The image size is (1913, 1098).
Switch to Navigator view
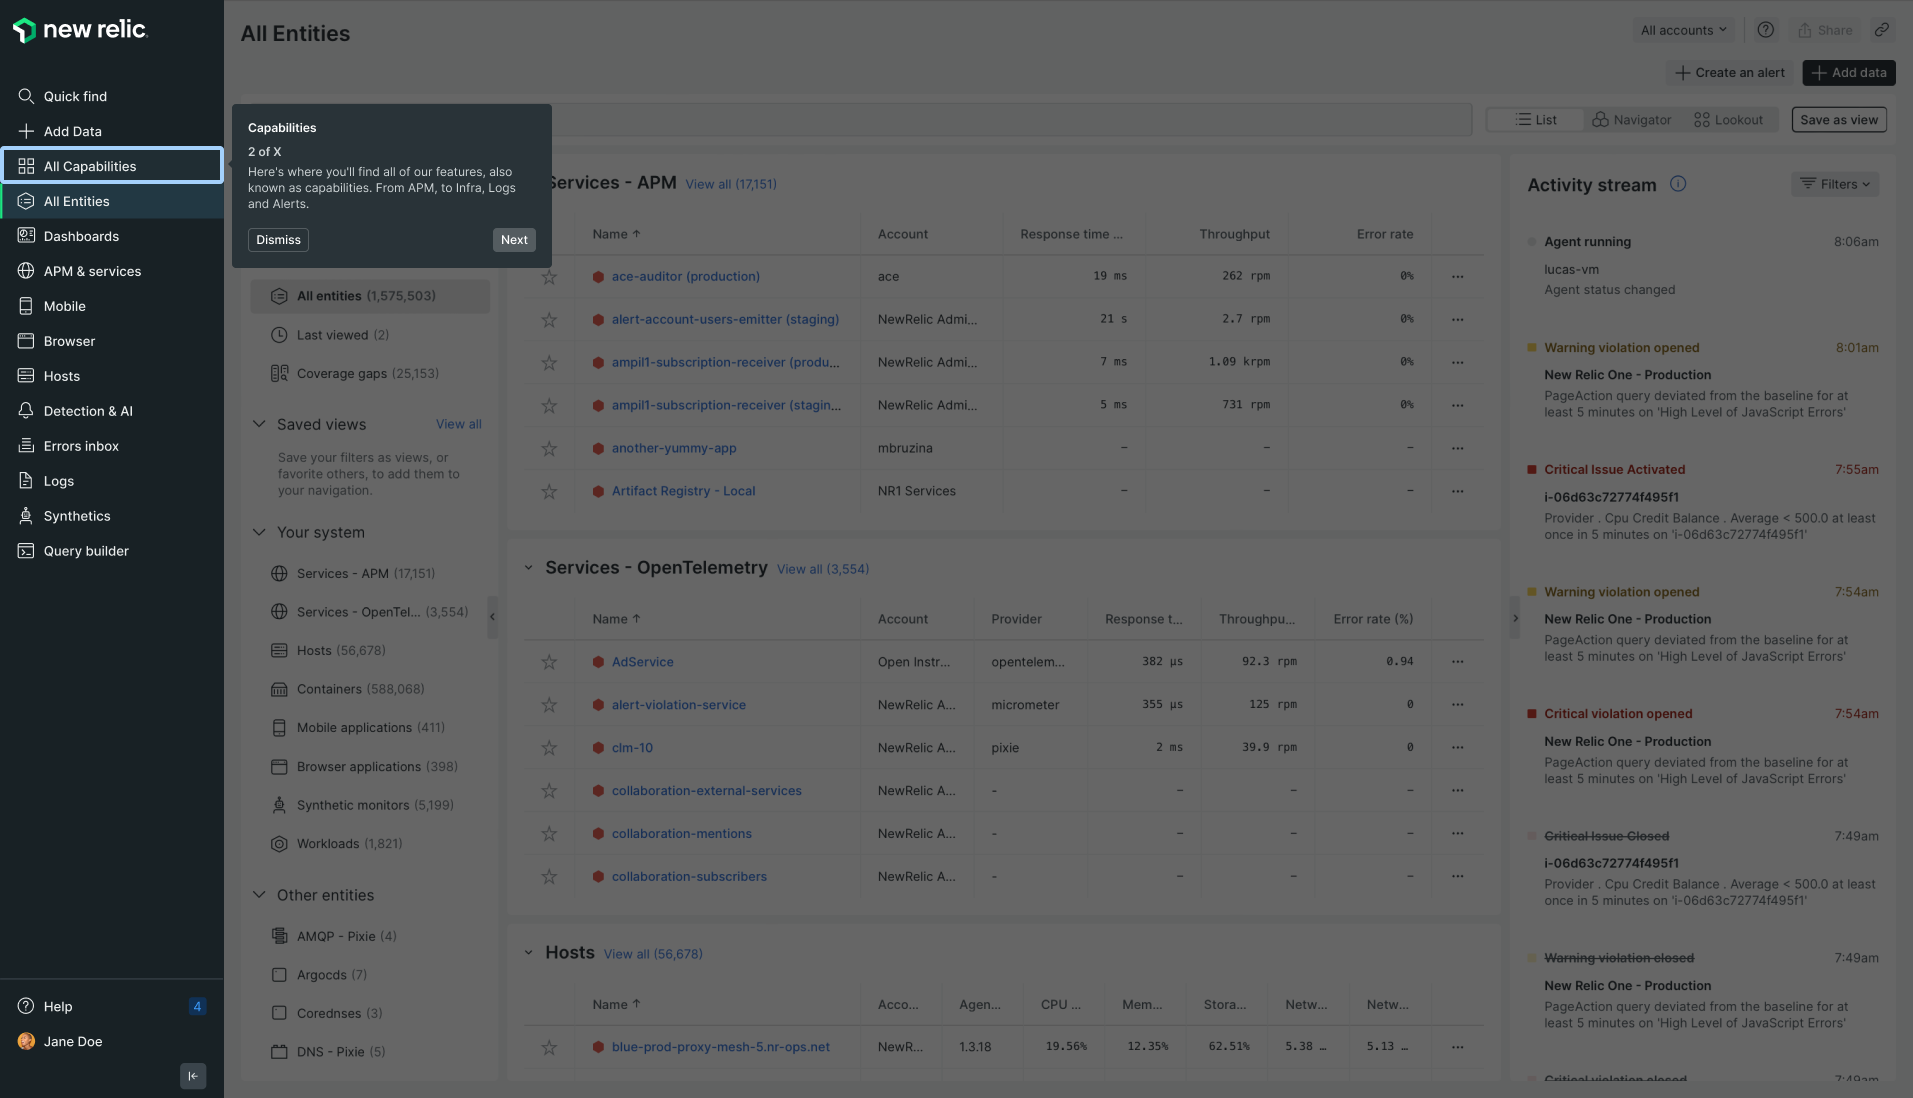click(x=1631, y=120)
